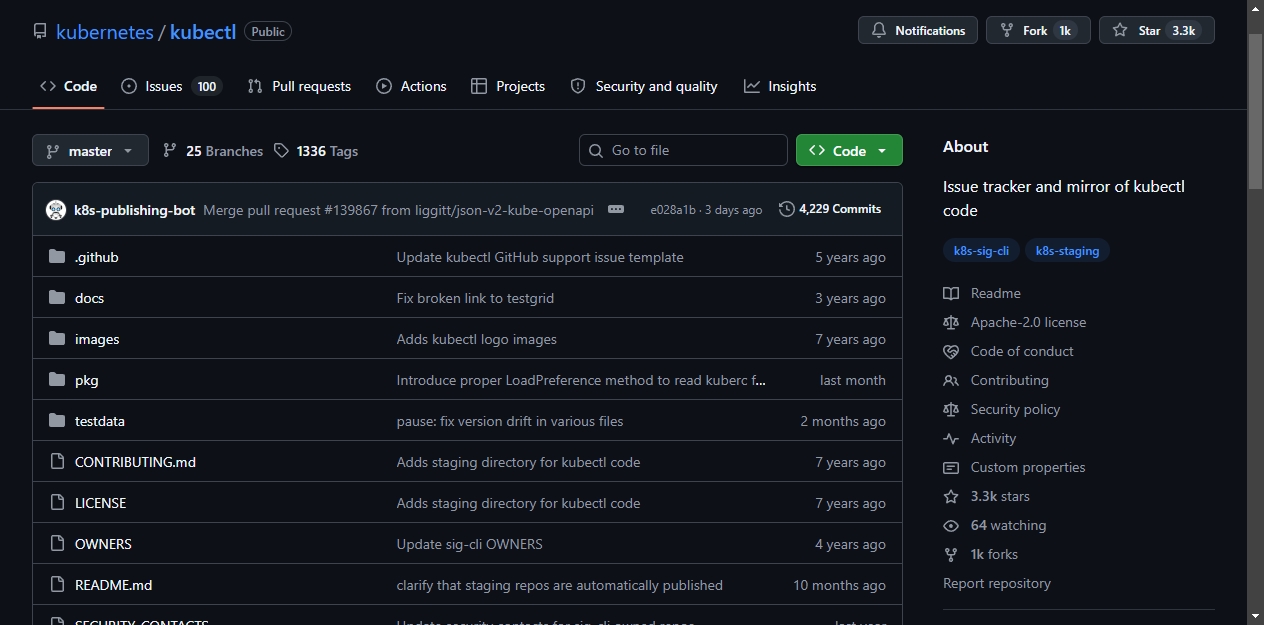Open the Security and quality tab
1264x625 pixels.
click(644, 86)
